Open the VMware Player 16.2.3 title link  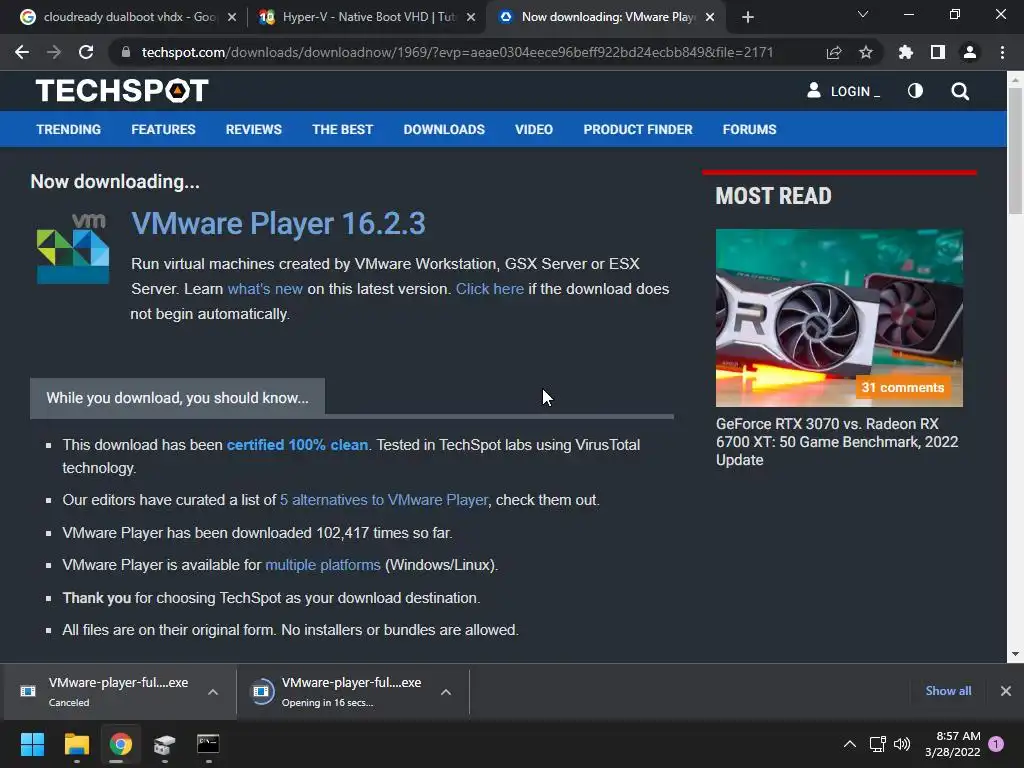tap(278, 223)
